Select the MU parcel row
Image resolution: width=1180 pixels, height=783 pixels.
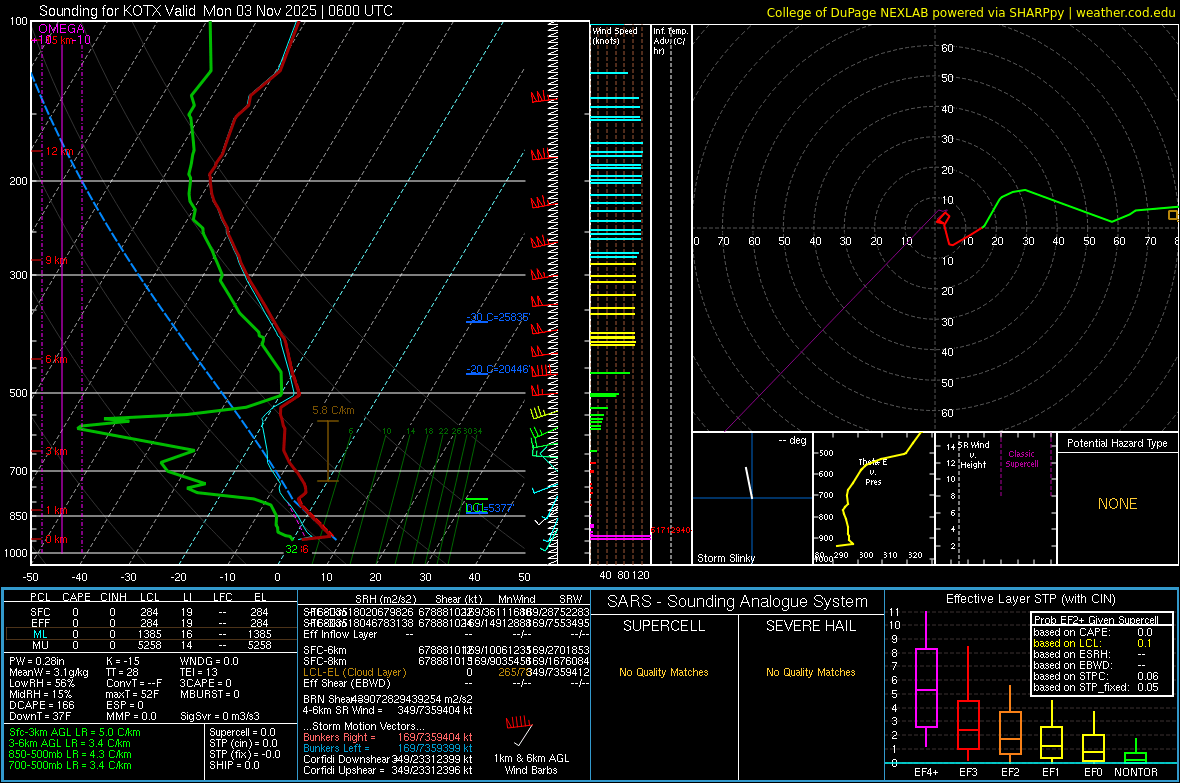point(150,644)
